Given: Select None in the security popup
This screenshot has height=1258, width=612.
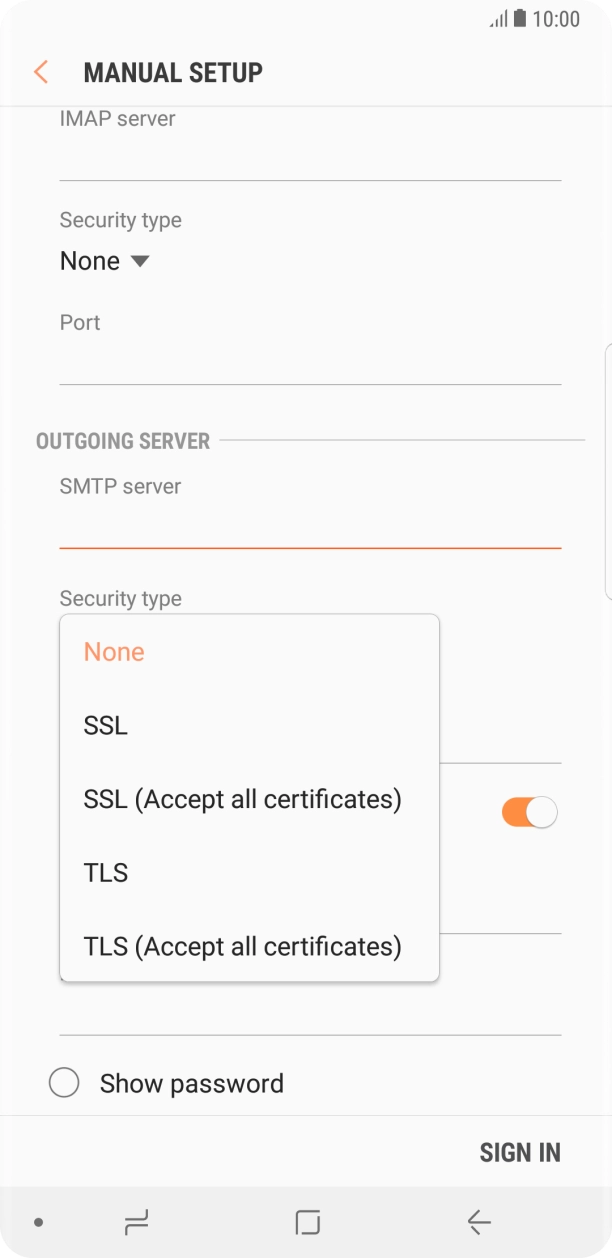Looking at the screenshot, I should point(113,651).
